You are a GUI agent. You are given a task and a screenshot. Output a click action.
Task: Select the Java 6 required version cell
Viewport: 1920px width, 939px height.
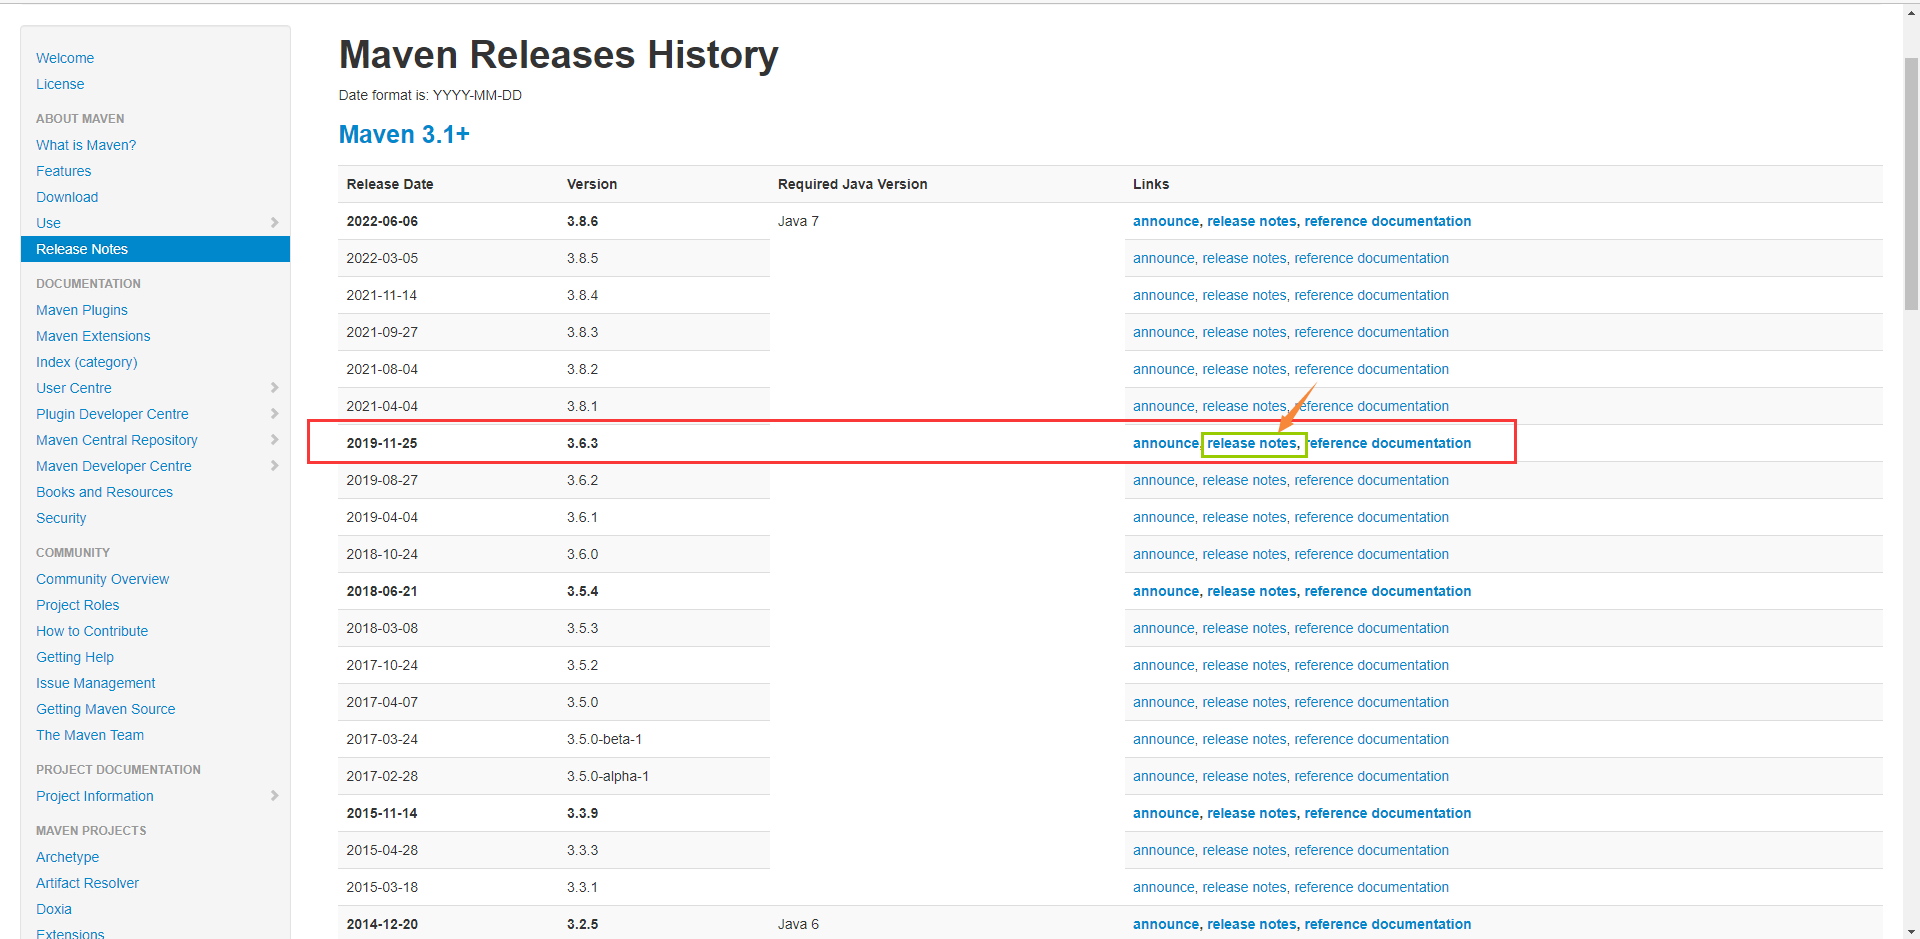[798, 924]
